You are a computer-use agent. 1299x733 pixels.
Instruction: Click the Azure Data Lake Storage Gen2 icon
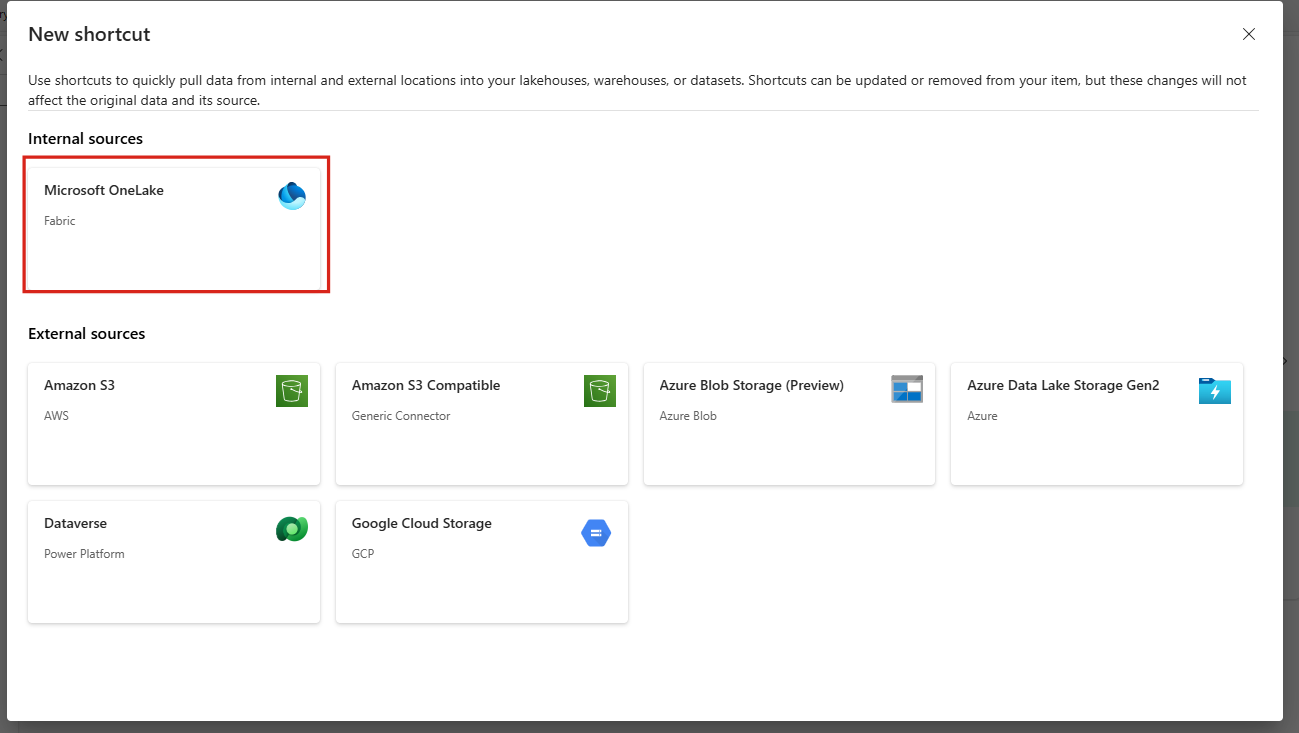1215,391
